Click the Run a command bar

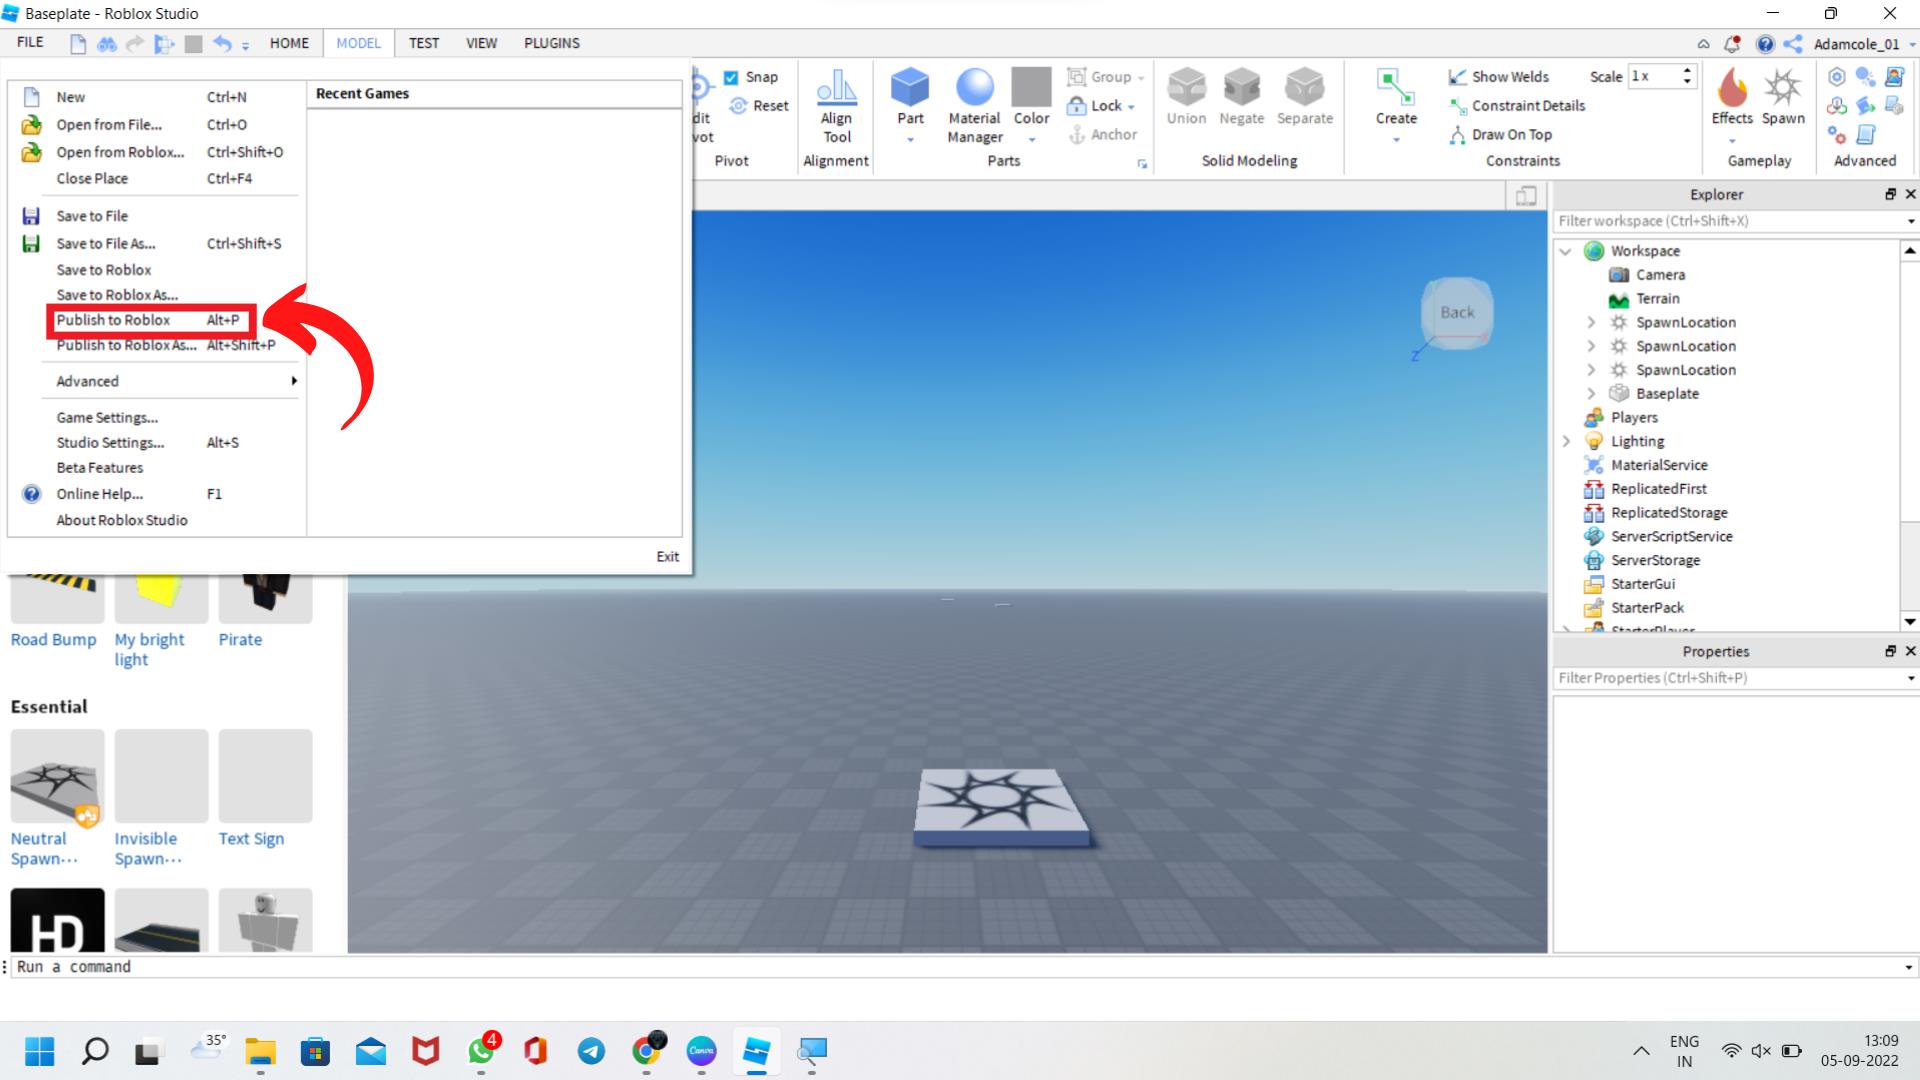click(x=955, y=967)
